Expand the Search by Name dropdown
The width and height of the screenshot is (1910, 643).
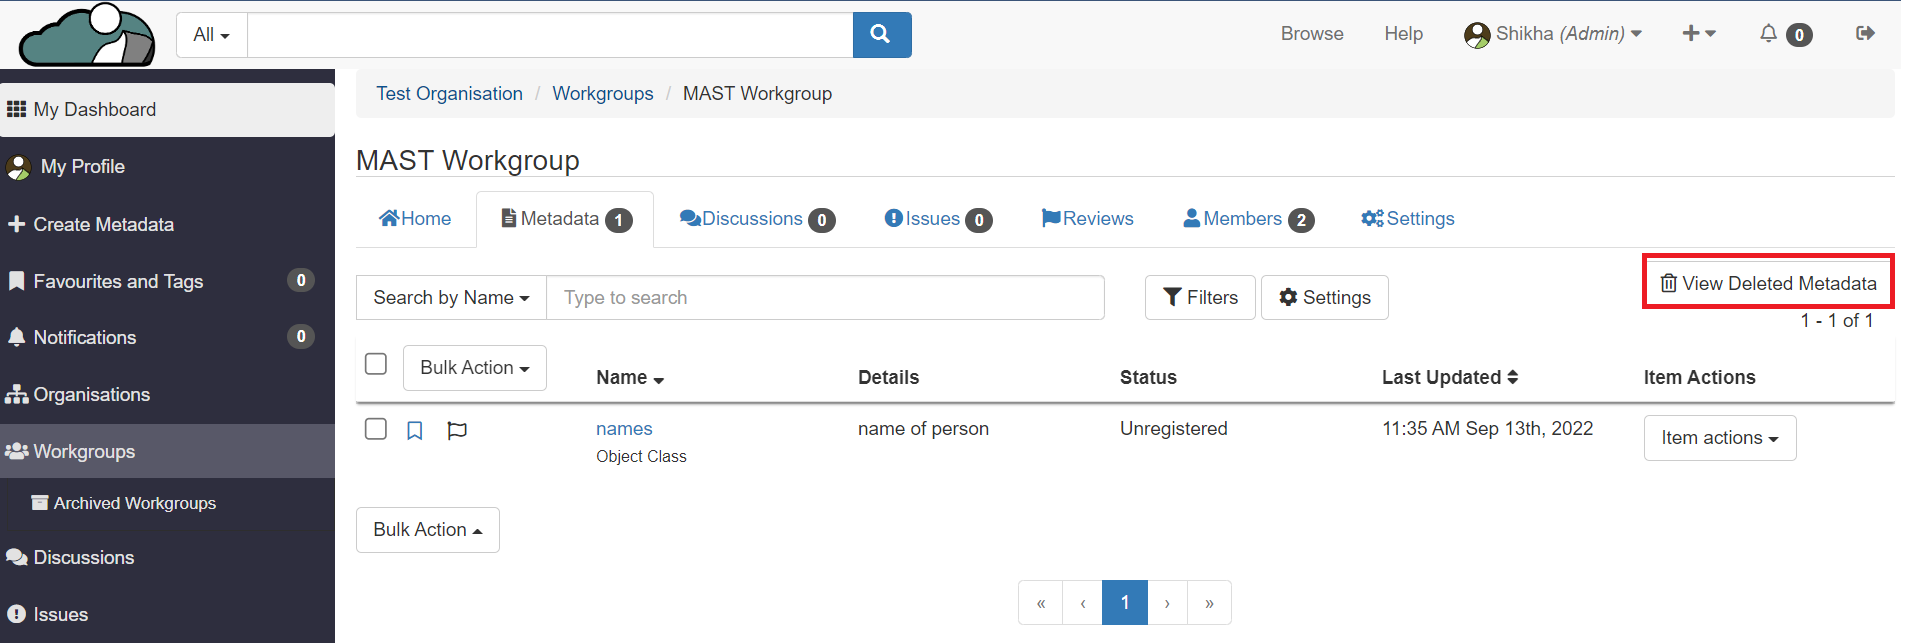(x=451, y=298)
